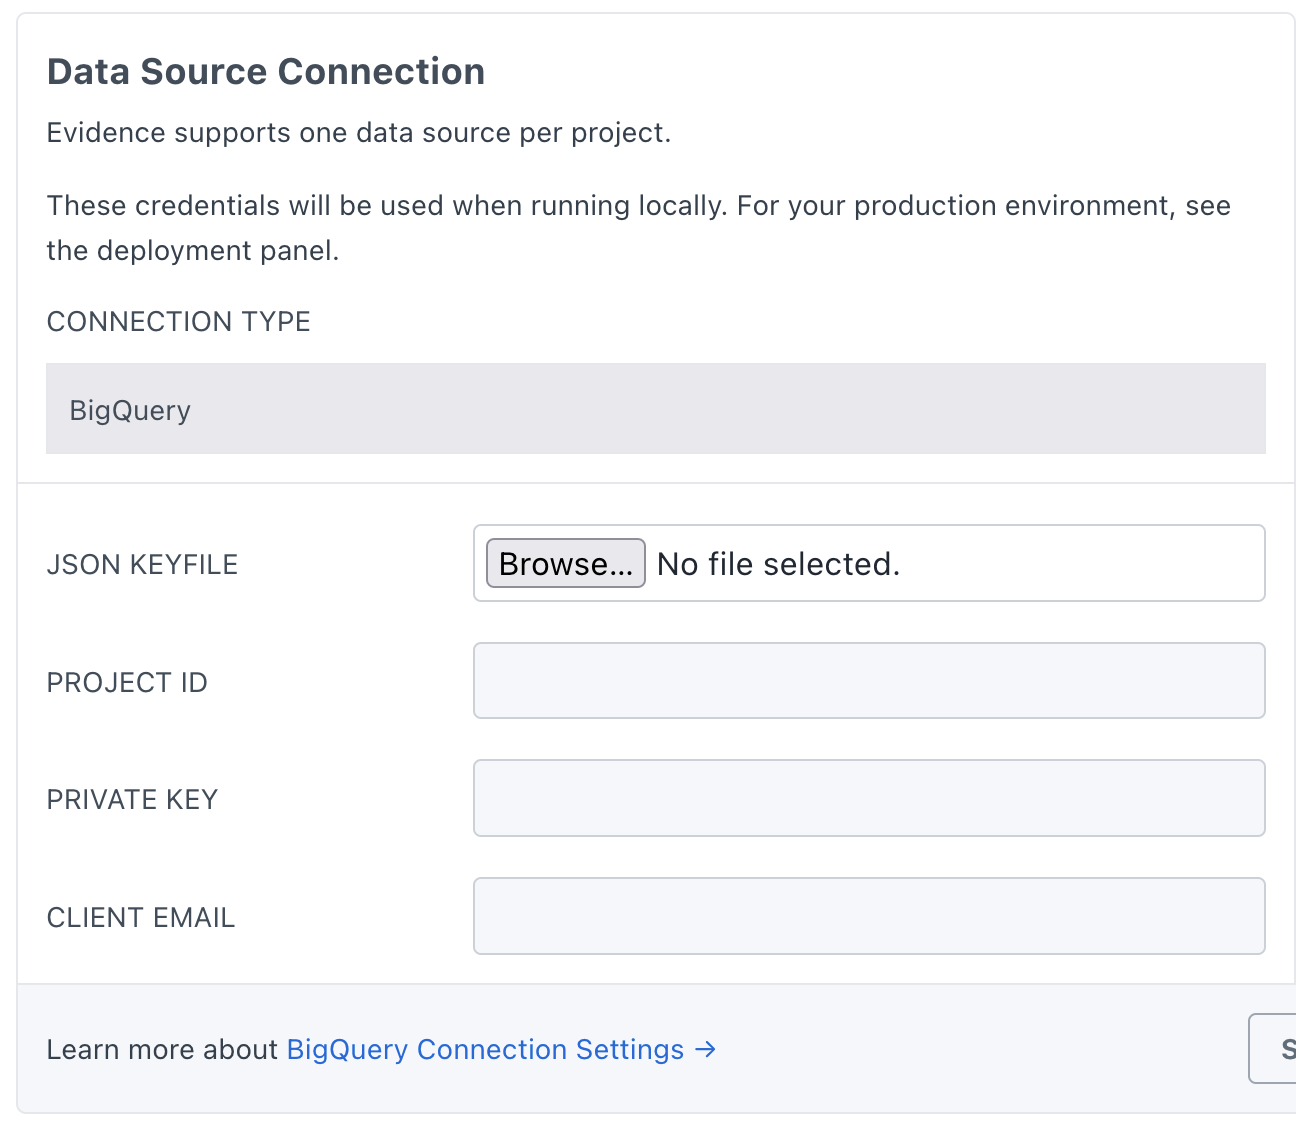Image resolution: width=1296 pixels, height=1130 pixels.
Task: Click the CONNECTION TYPE label
Action: pyautogui.click(x=178, y=321)
